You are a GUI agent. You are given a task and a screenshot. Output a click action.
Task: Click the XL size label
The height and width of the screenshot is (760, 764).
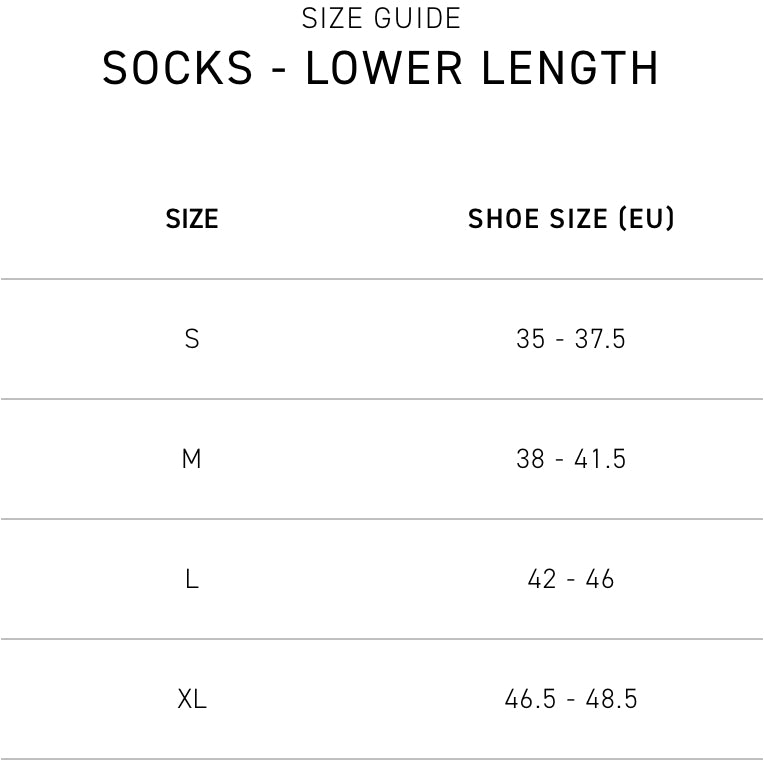[x=191, y=699]
